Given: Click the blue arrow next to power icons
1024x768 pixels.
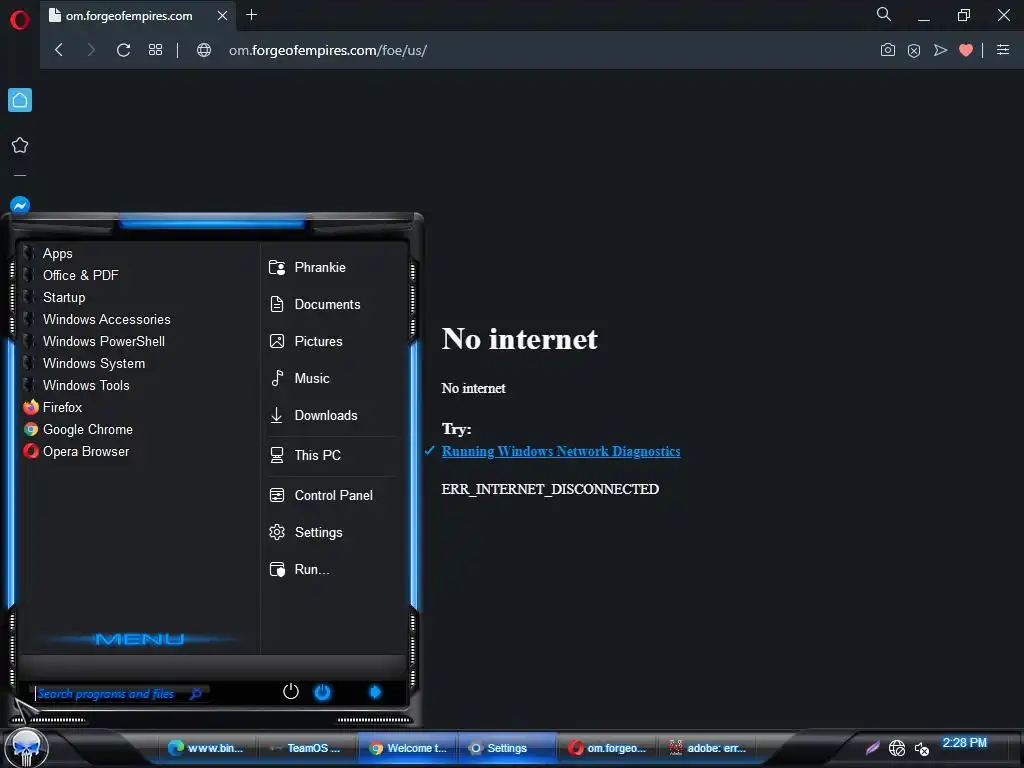Looking at the screenshot, I should [x=375, y=692].
